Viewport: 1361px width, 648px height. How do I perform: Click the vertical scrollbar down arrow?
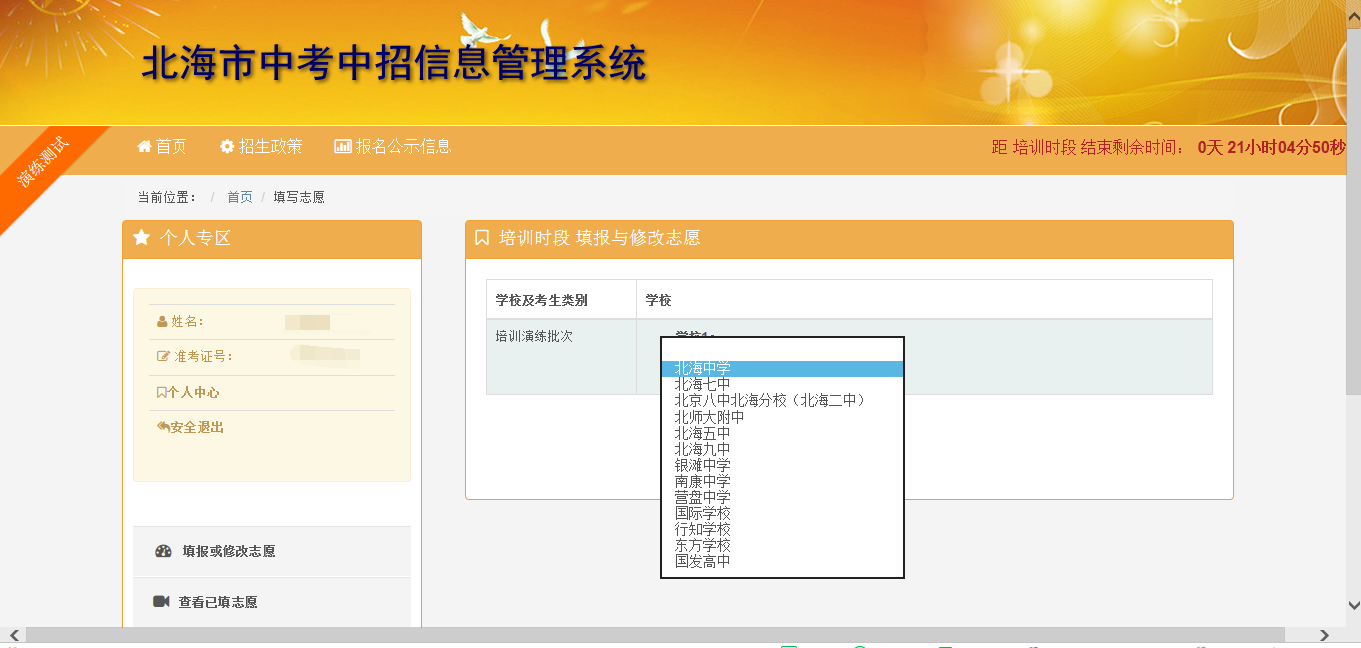click(x=1353, y=605)
